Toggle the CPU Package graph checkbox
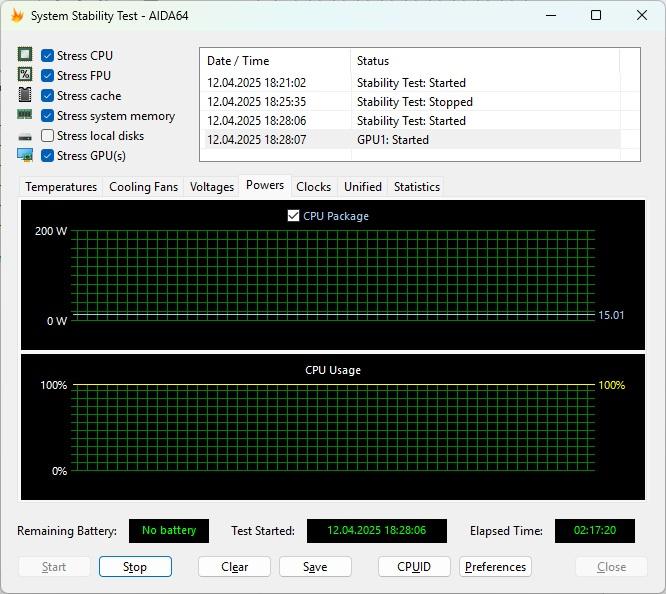 pyautogui.click(x=293, y=216)
